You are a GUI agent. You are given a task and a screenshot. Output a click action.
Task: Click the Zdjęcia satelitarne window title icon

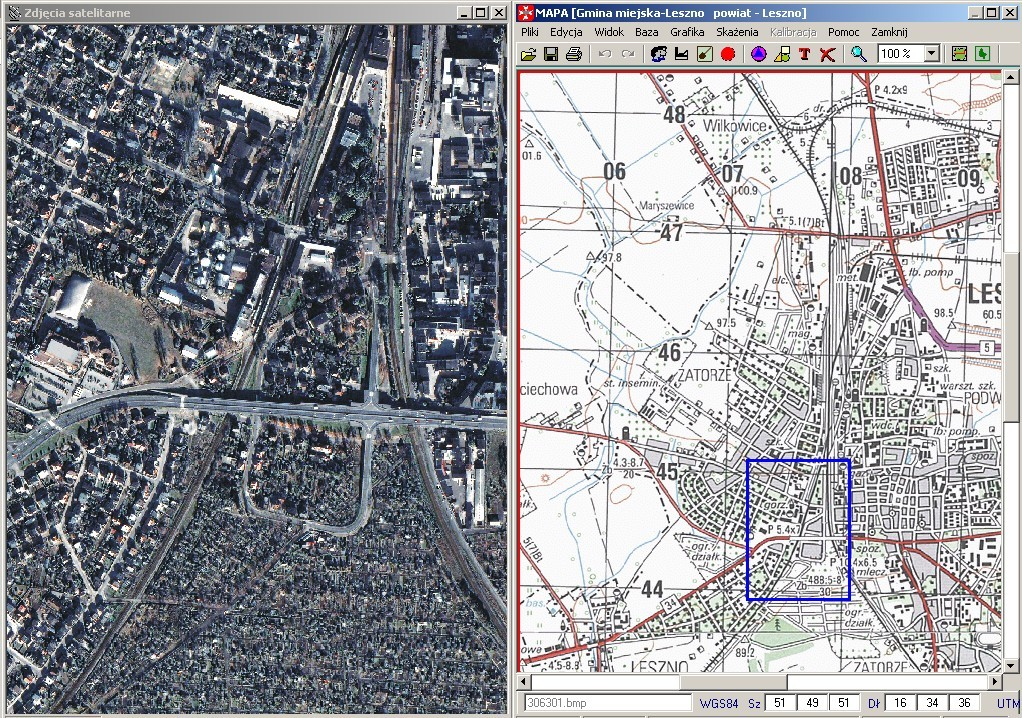pos(14,12)
